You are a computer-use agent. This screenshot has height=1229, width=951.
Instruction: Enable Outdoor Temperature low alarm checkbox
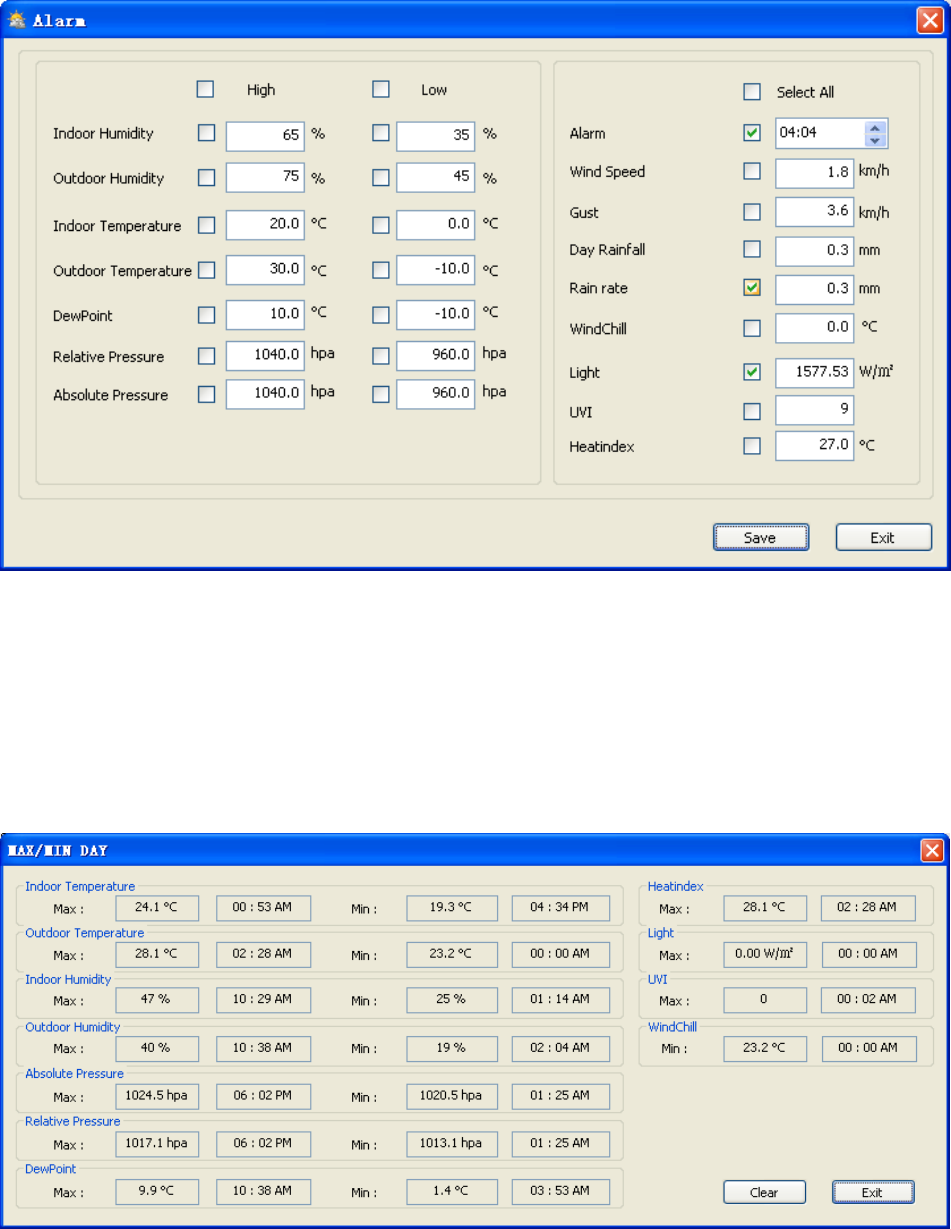point(380,269)
